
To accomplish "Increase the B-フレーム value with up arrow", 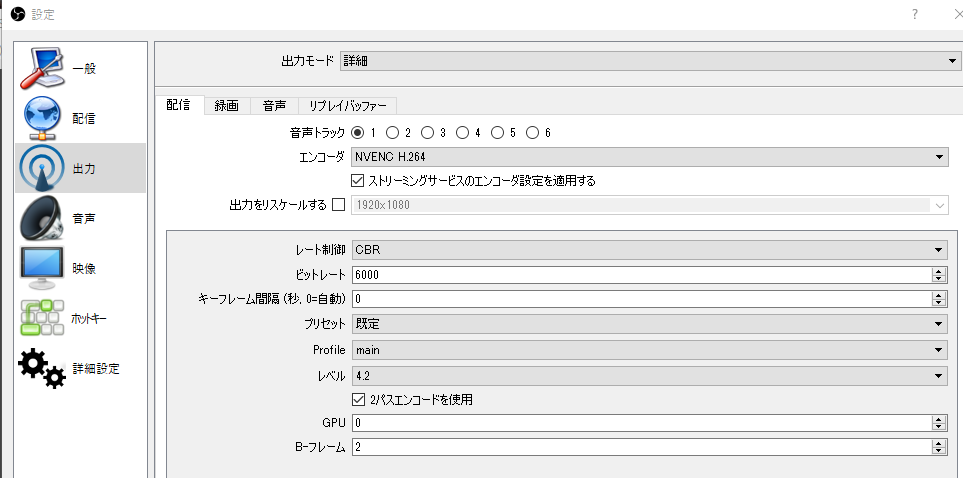I will point(938,444).
